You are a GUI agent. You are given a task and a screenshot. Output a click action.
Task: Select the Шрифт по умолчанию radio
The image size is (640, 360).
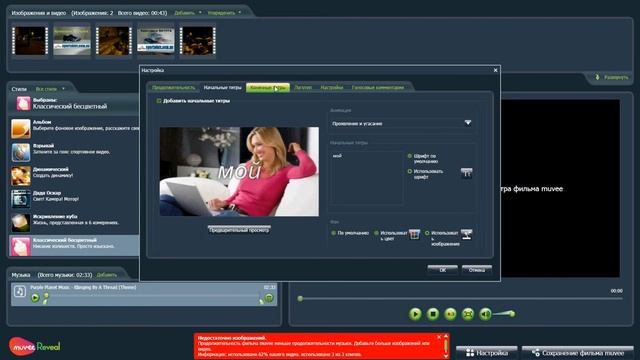(410, 156)
